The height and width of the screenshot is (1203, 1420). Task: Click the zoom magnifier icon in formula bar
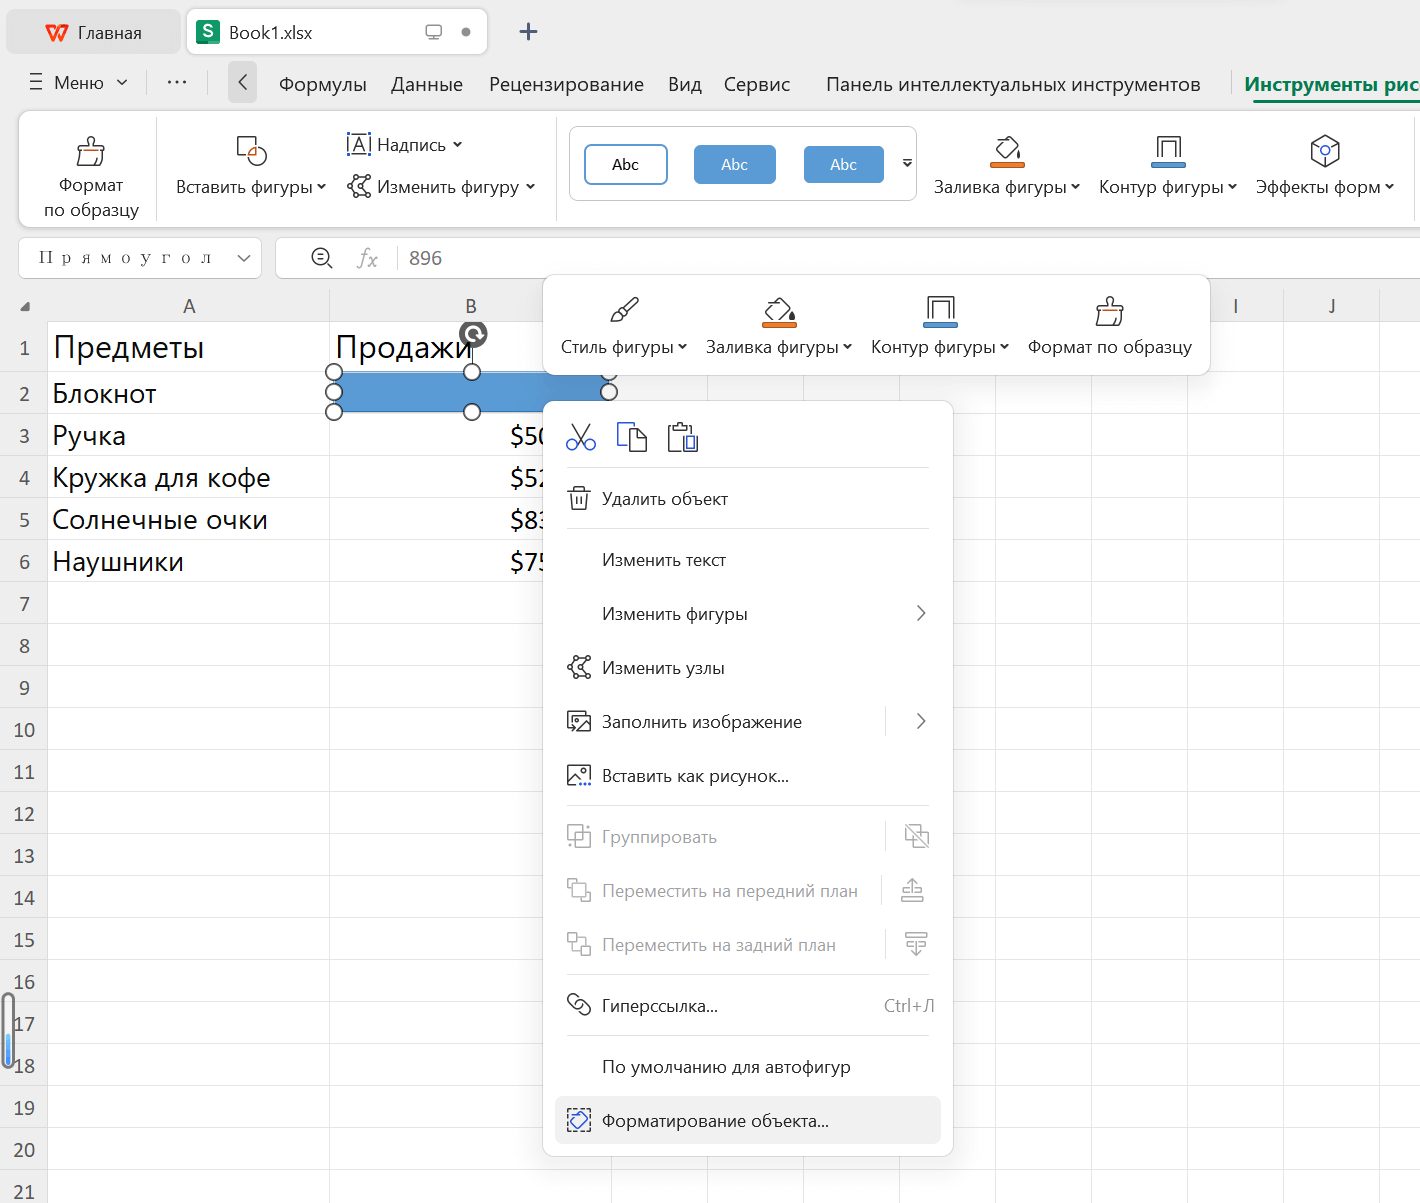tap(322, 258)
